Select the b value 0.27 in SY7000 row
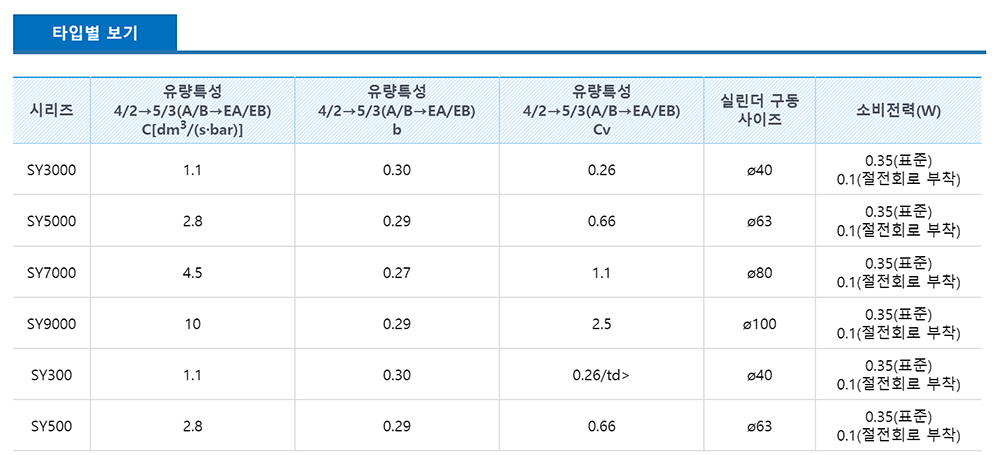Image resolution: width=1000 pixels, height=455 pixels. [x=397, y=272]
